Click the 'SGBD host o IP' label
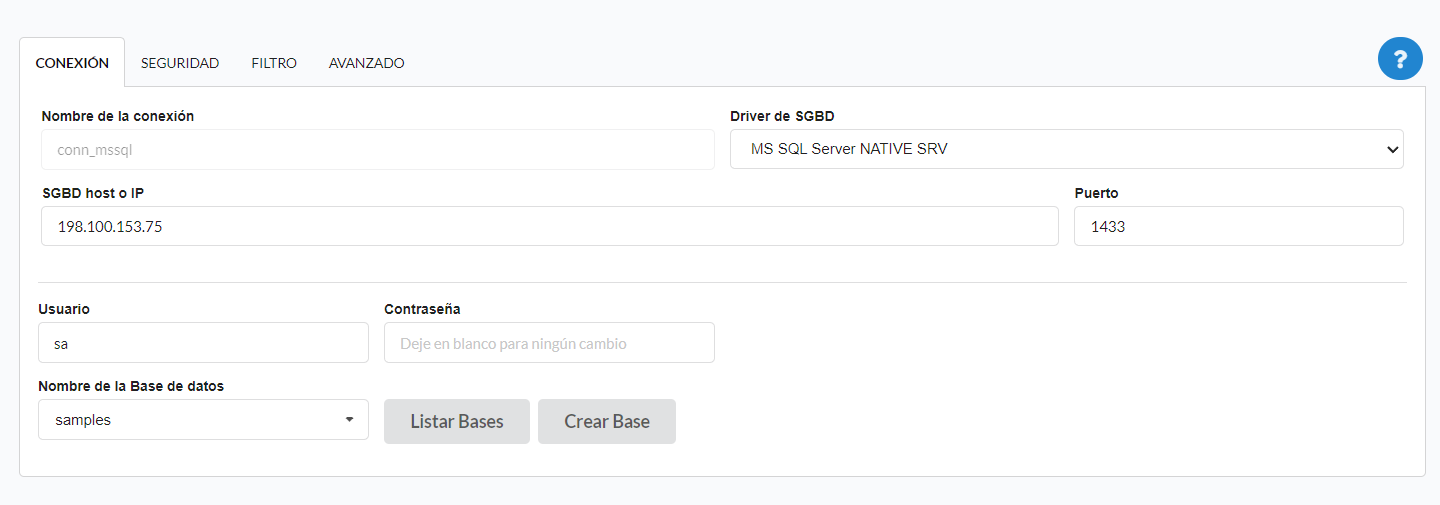This screenshot has height=505, width=1440. (x=94, y=193)
